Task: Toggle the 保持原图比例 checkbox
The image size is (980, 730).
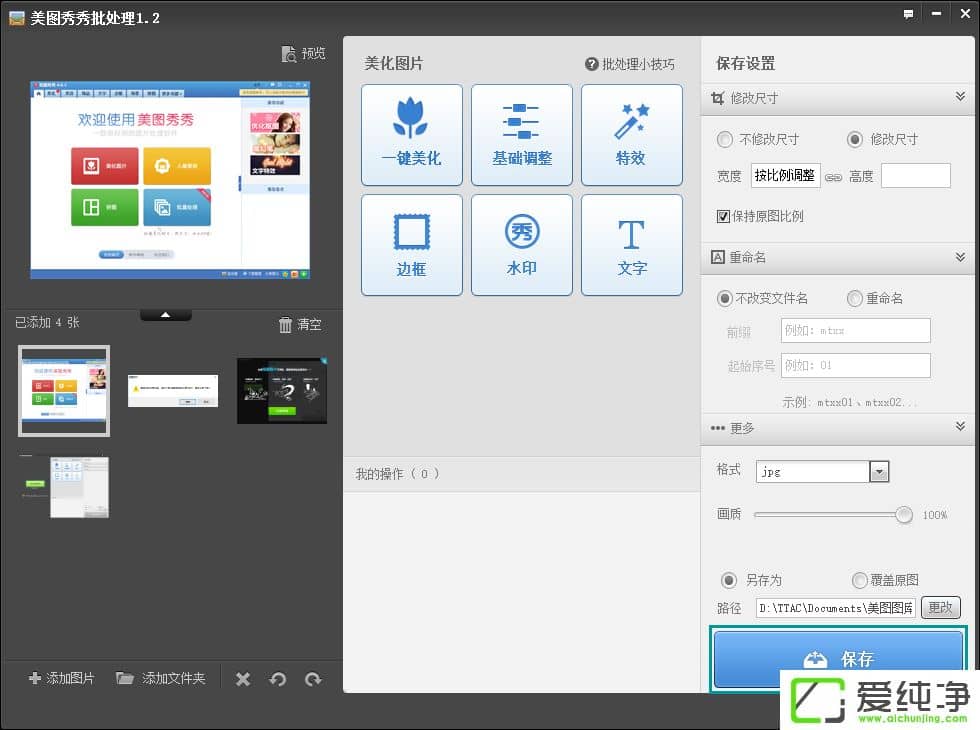Action: (x=724, y=216)
